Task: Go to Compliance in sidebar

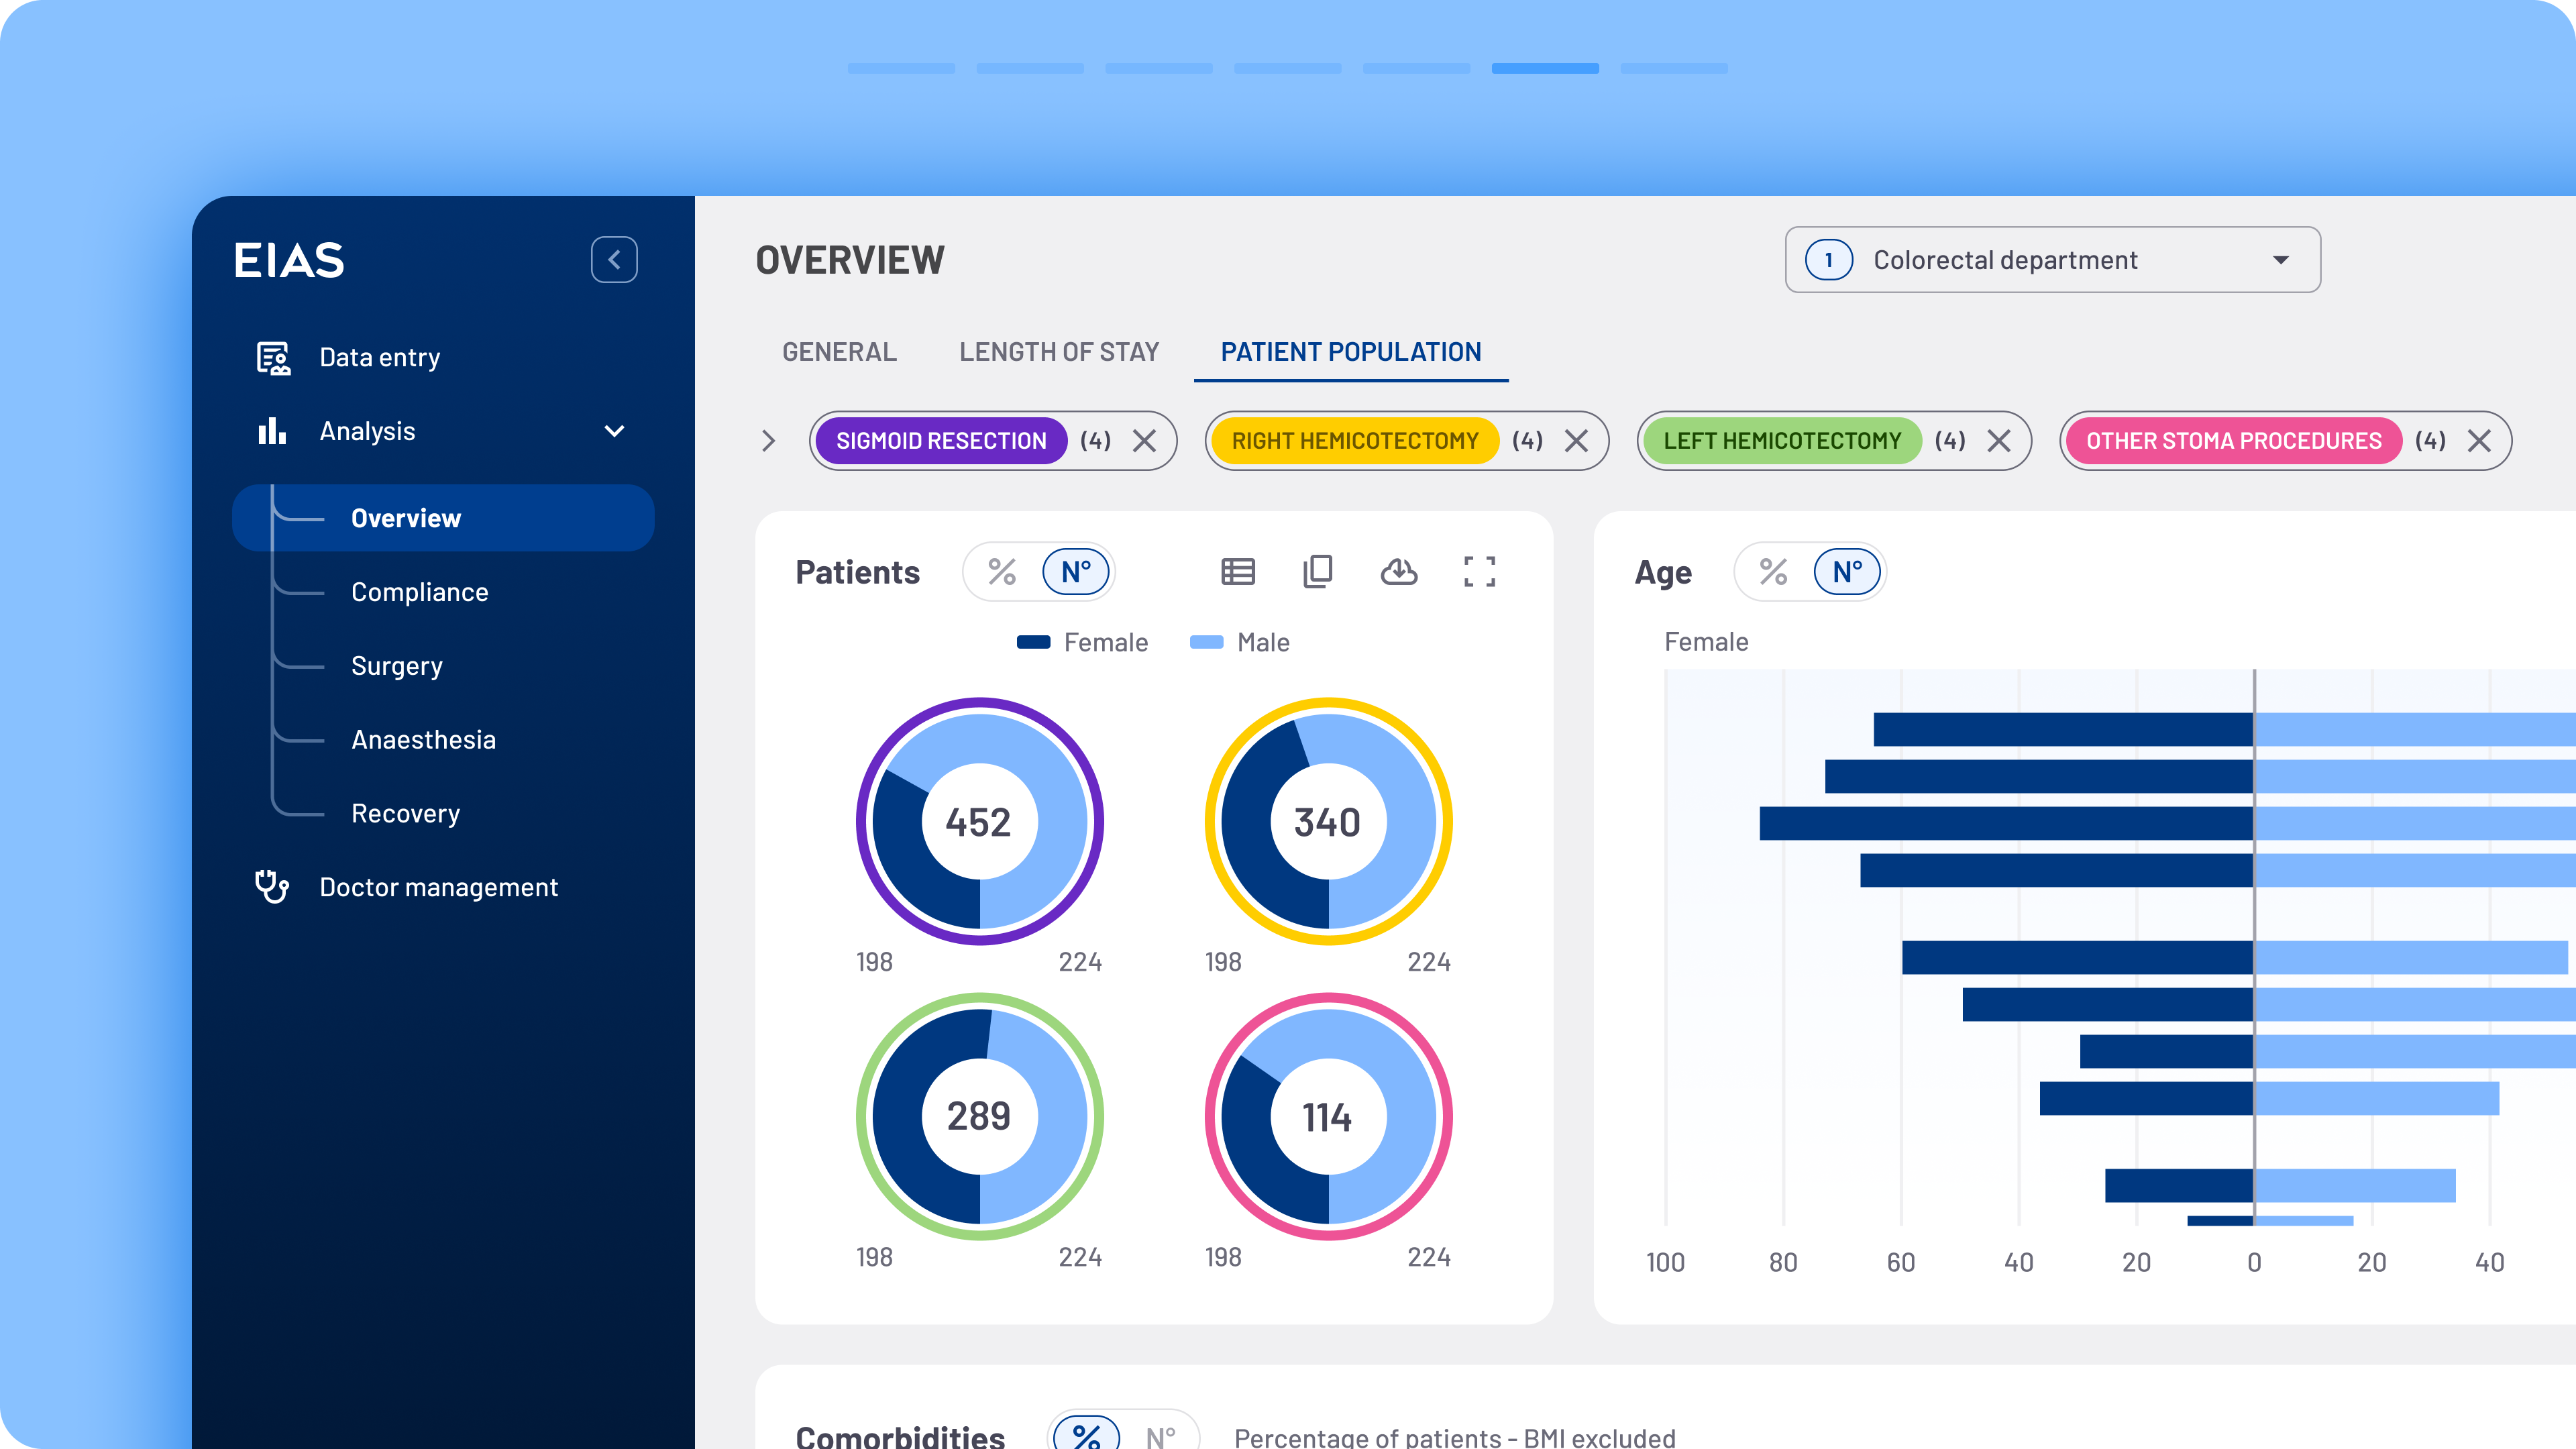Action: [419, 592]
